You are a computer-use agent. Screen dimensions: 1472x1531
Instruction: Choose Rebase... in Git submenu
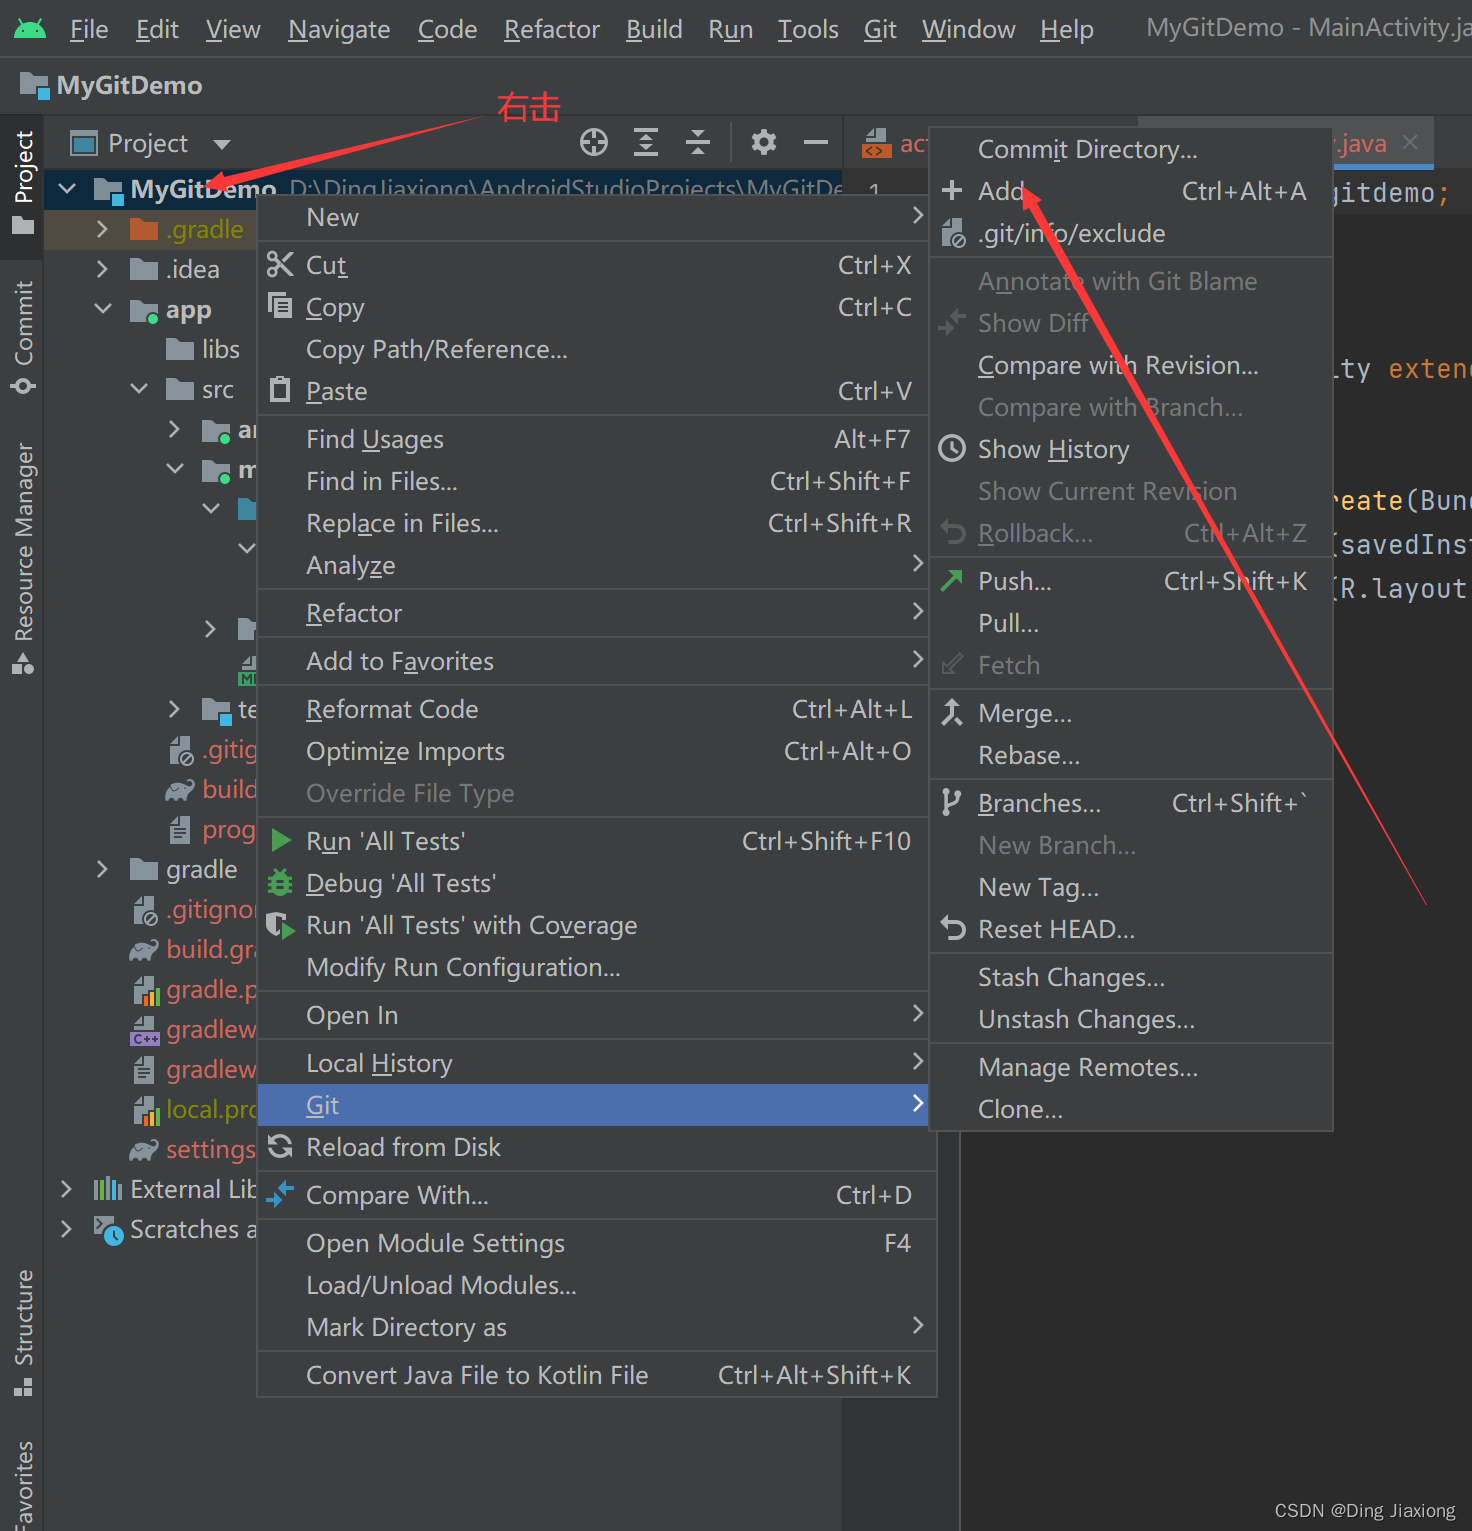coord(1131,755)
